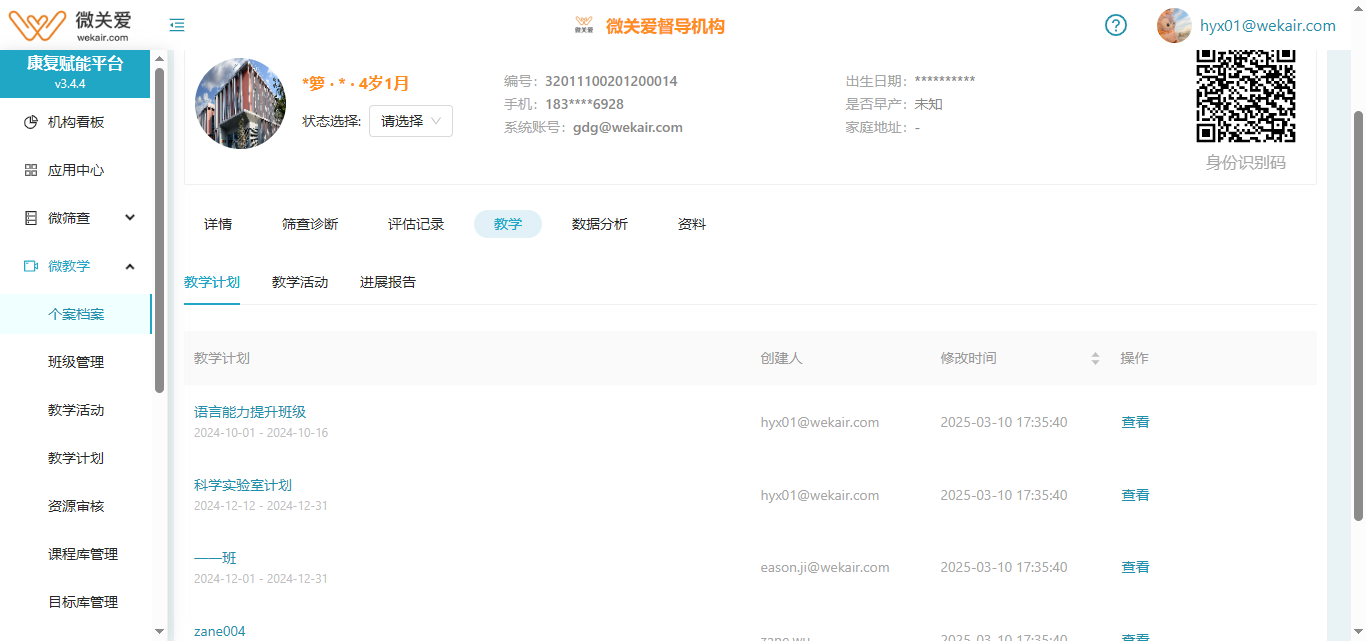Sort by 修改时间 column arrows
The height and width of the screenshot is (641, 1366).
[x=1095, y=358]
